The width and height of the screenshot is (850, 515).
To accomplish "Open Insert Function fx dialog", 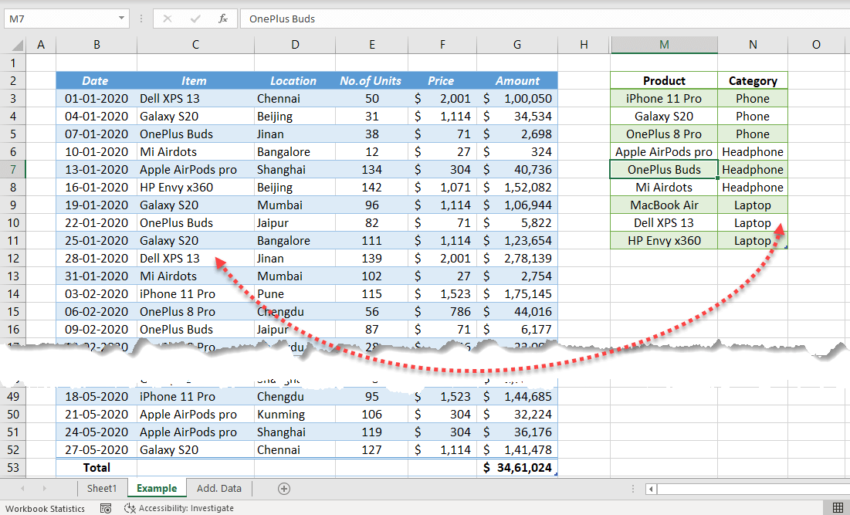I will 223,19.
